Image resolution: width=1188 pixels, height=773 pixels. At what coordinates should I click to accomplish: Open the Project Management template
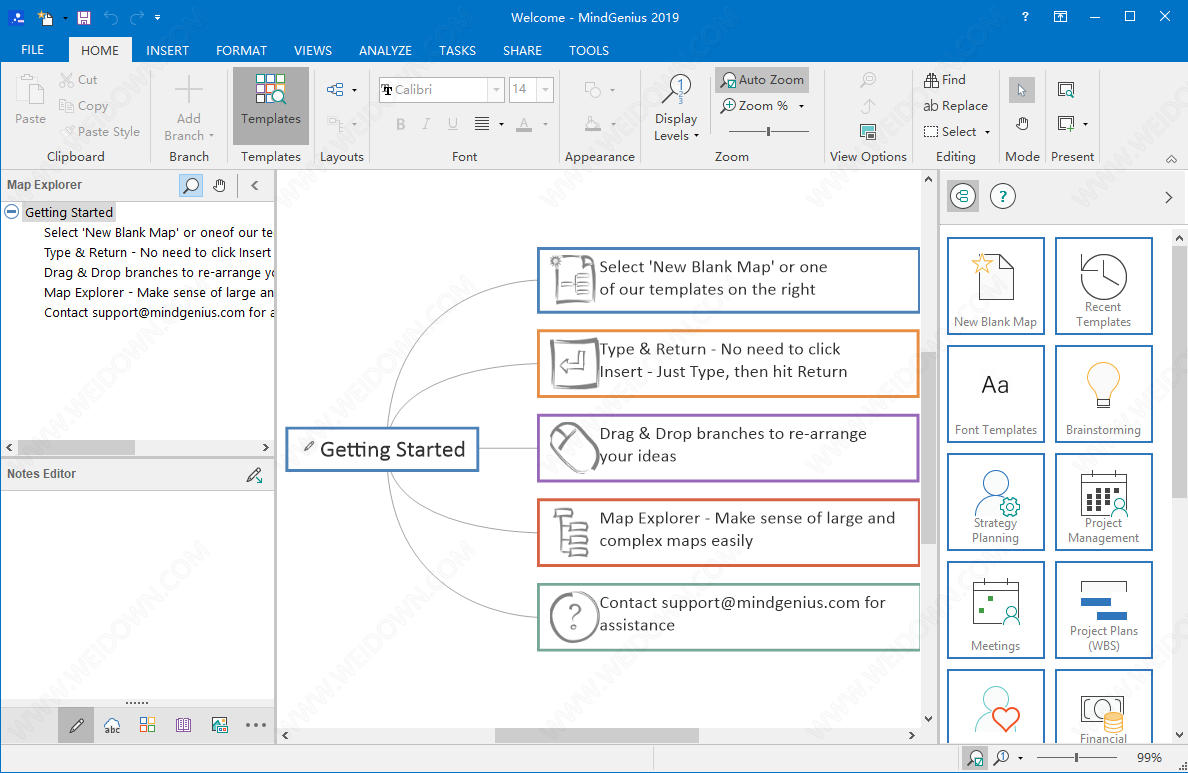(1103, 502)
